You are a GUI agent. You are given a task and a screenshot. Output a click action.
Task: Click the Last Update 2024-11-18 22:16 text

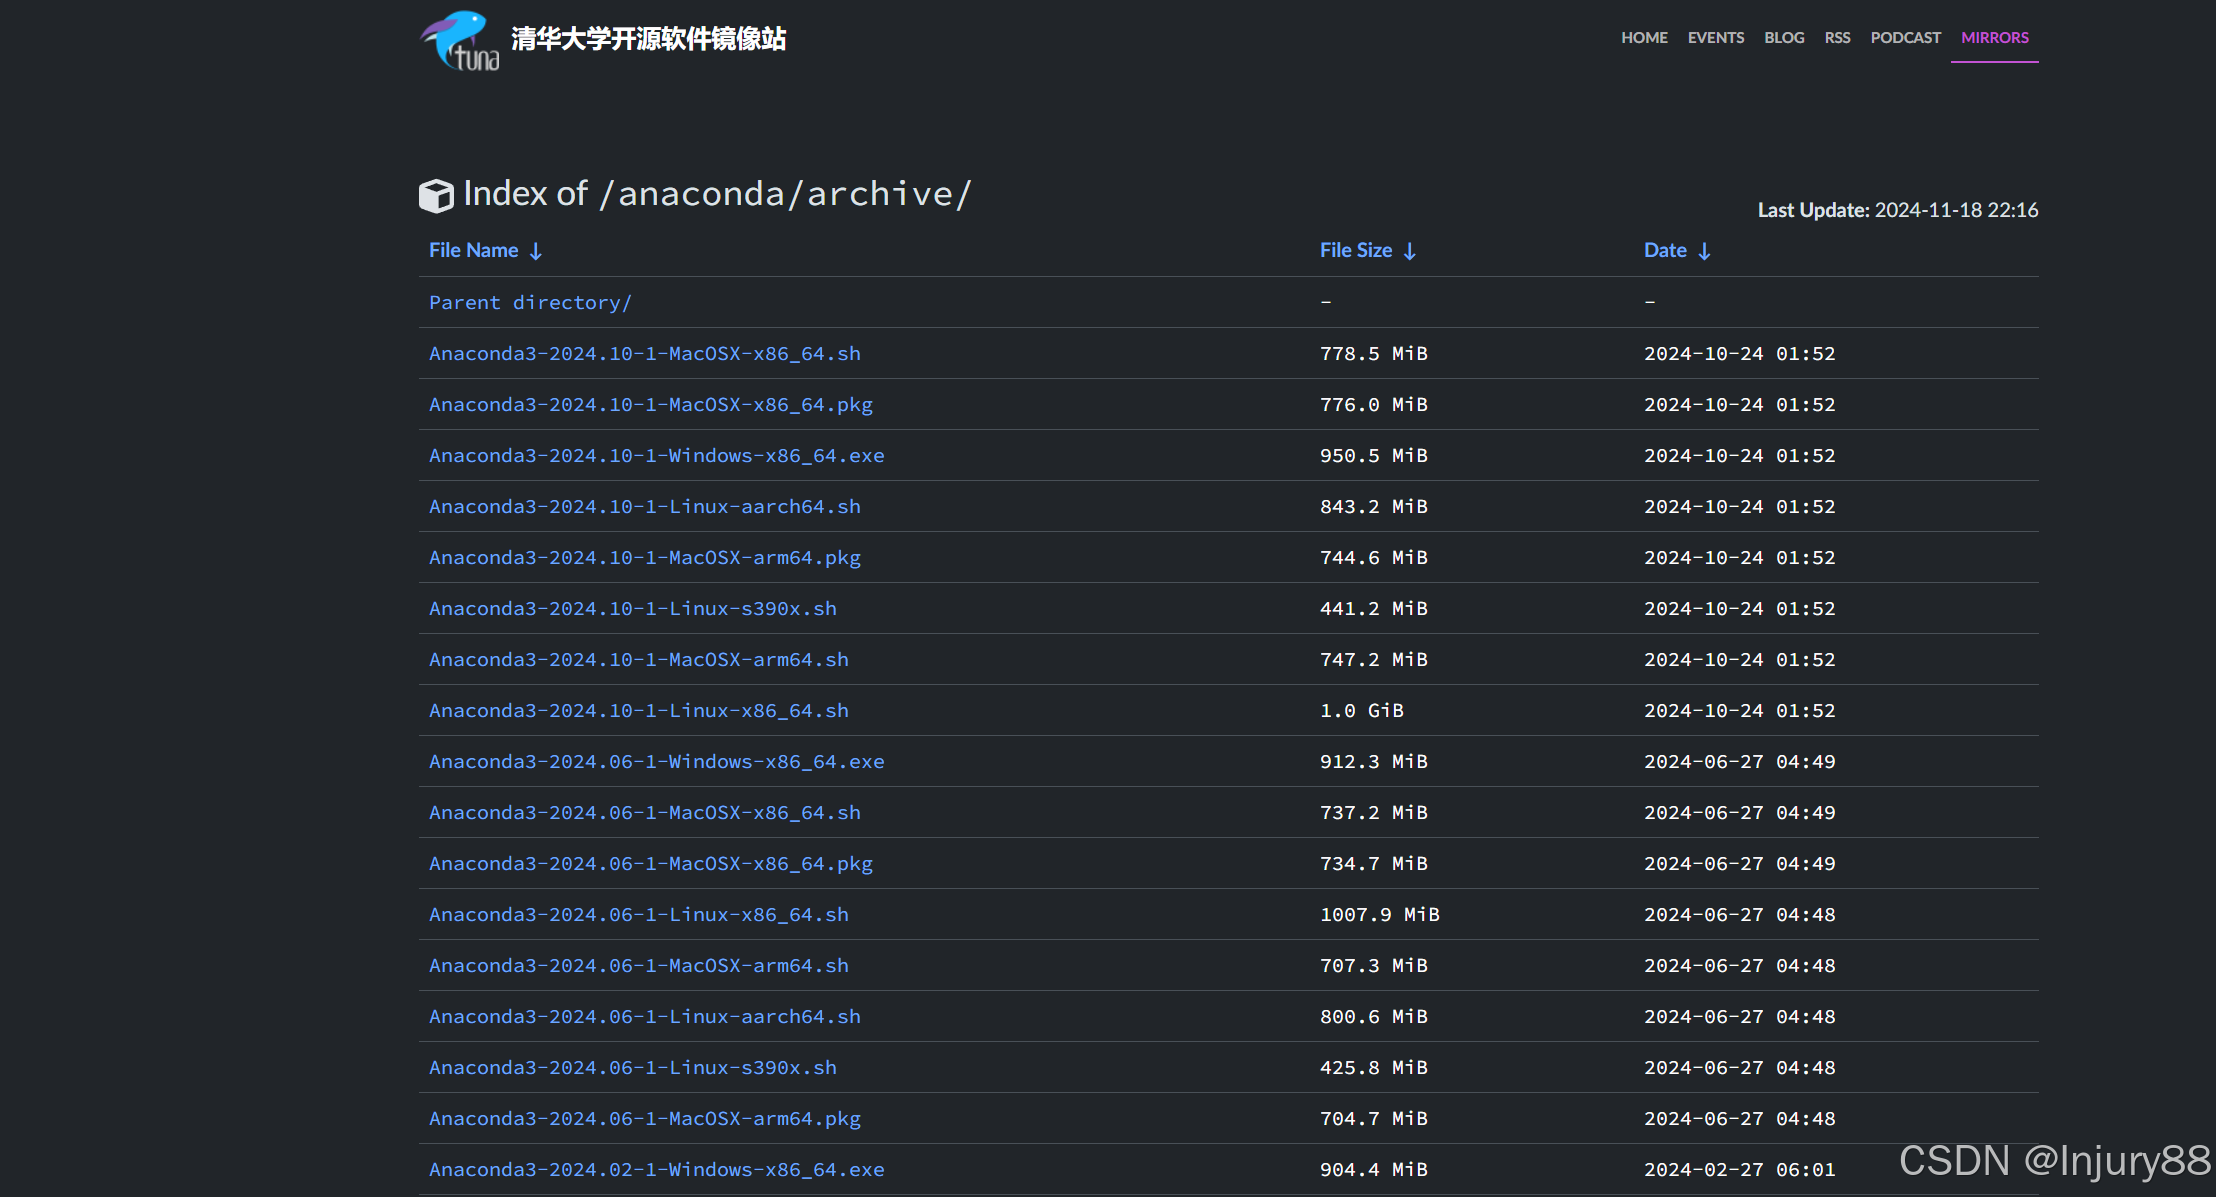click(1898, 210)
